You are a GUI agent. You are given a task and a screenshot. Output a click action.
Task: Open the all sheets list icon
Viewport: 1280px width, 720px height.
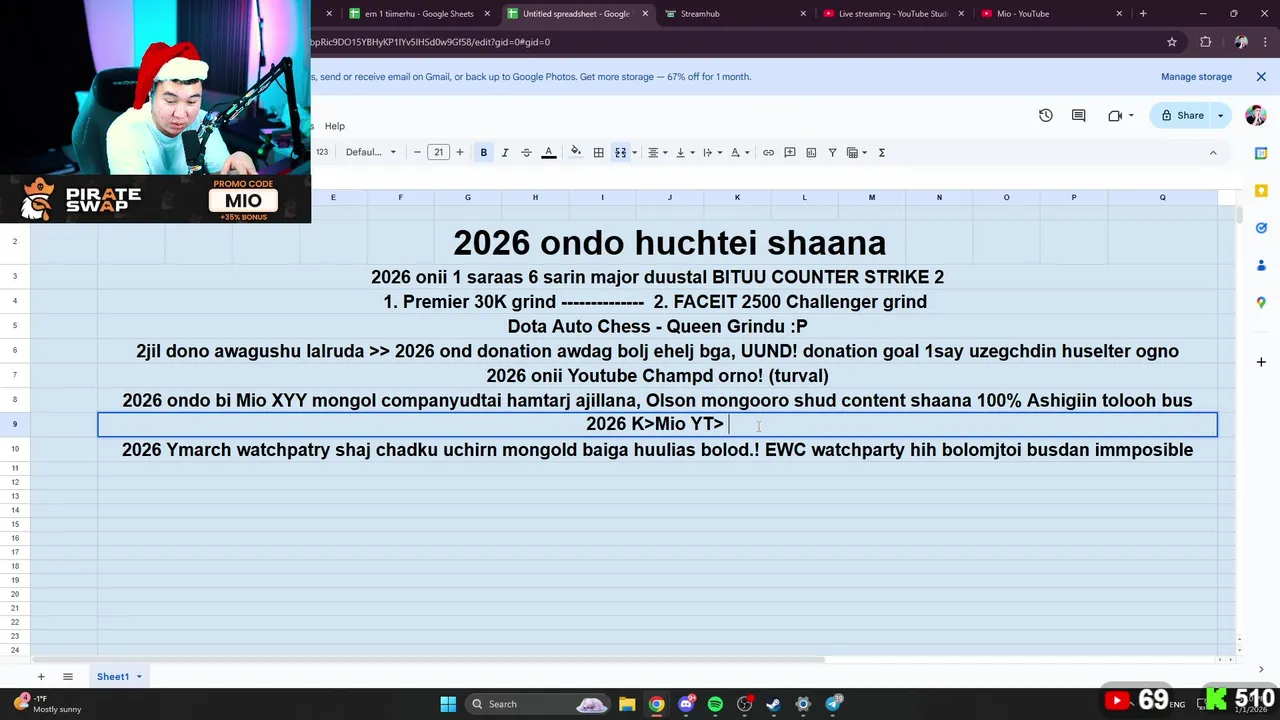click(68, 677)
